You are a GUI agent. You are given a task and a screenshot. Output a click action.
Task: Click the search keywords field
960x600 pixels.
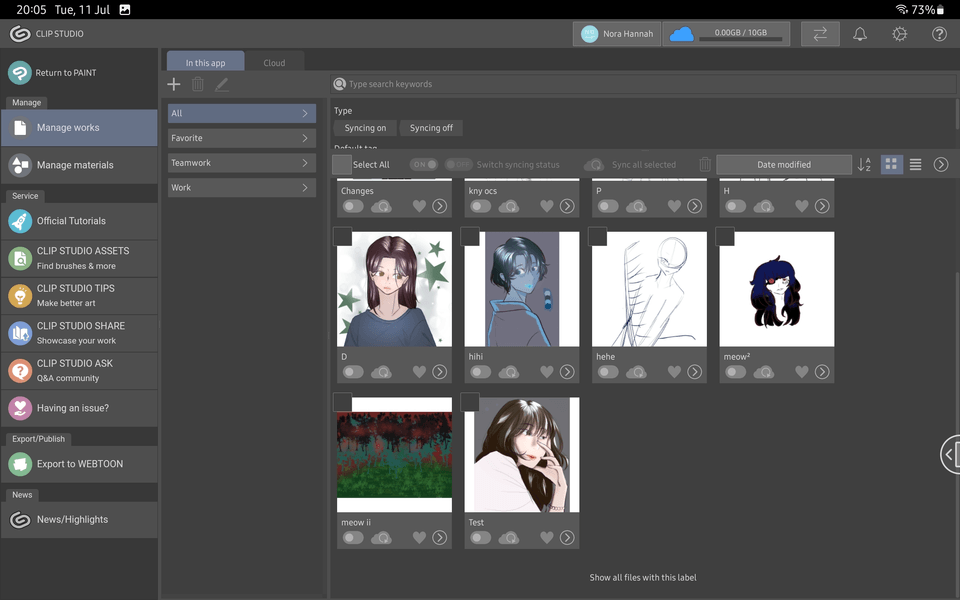click(643, 84)
